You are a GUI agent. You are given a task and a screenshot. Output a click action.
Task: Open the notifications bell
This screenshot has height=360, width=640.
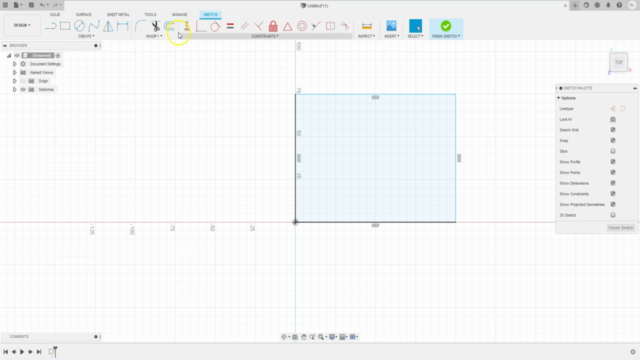click(608, 5)
